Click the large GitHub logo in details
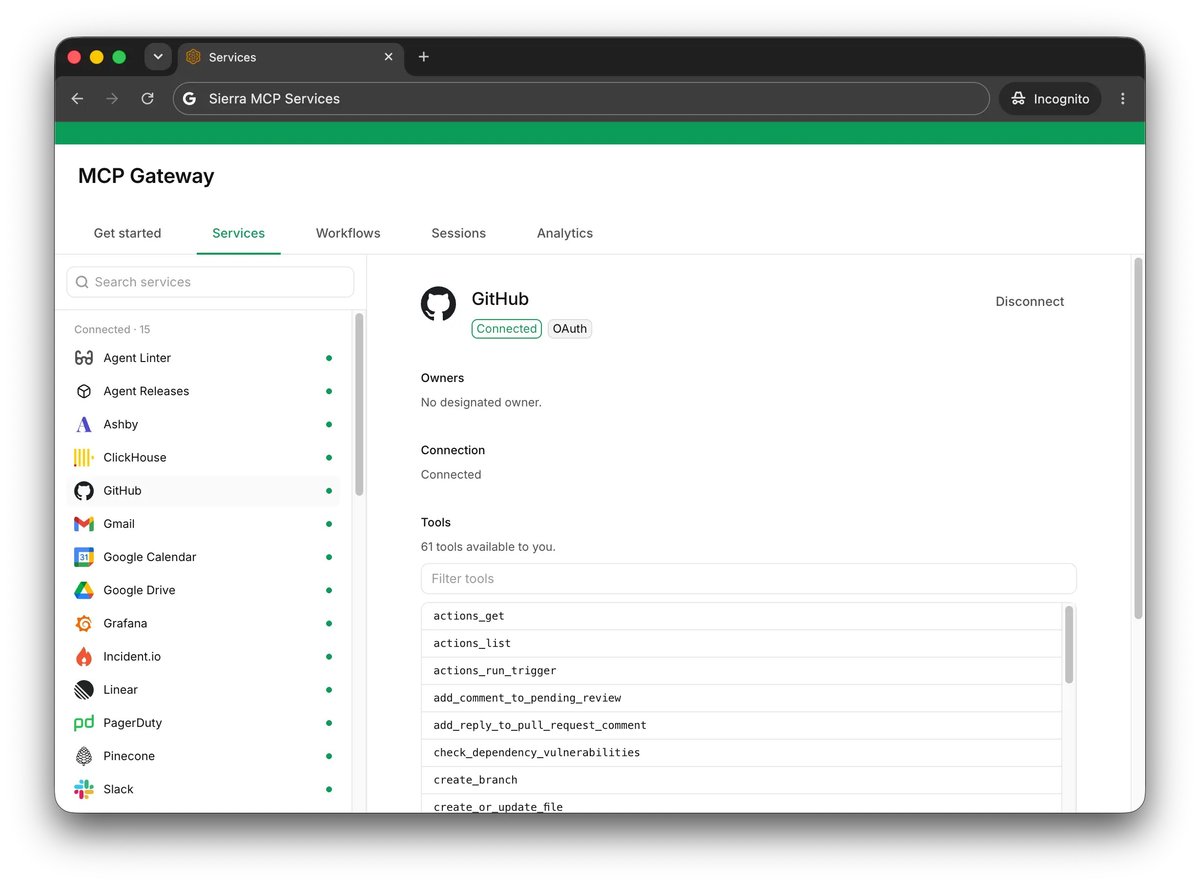 438,304
